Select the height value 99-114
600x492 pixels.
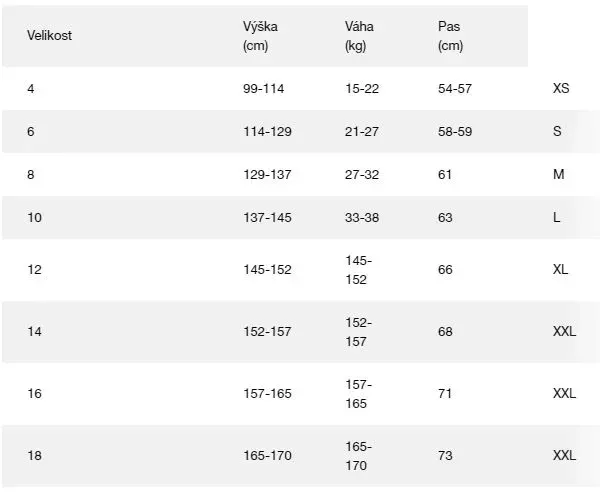[x=264, y=88]
